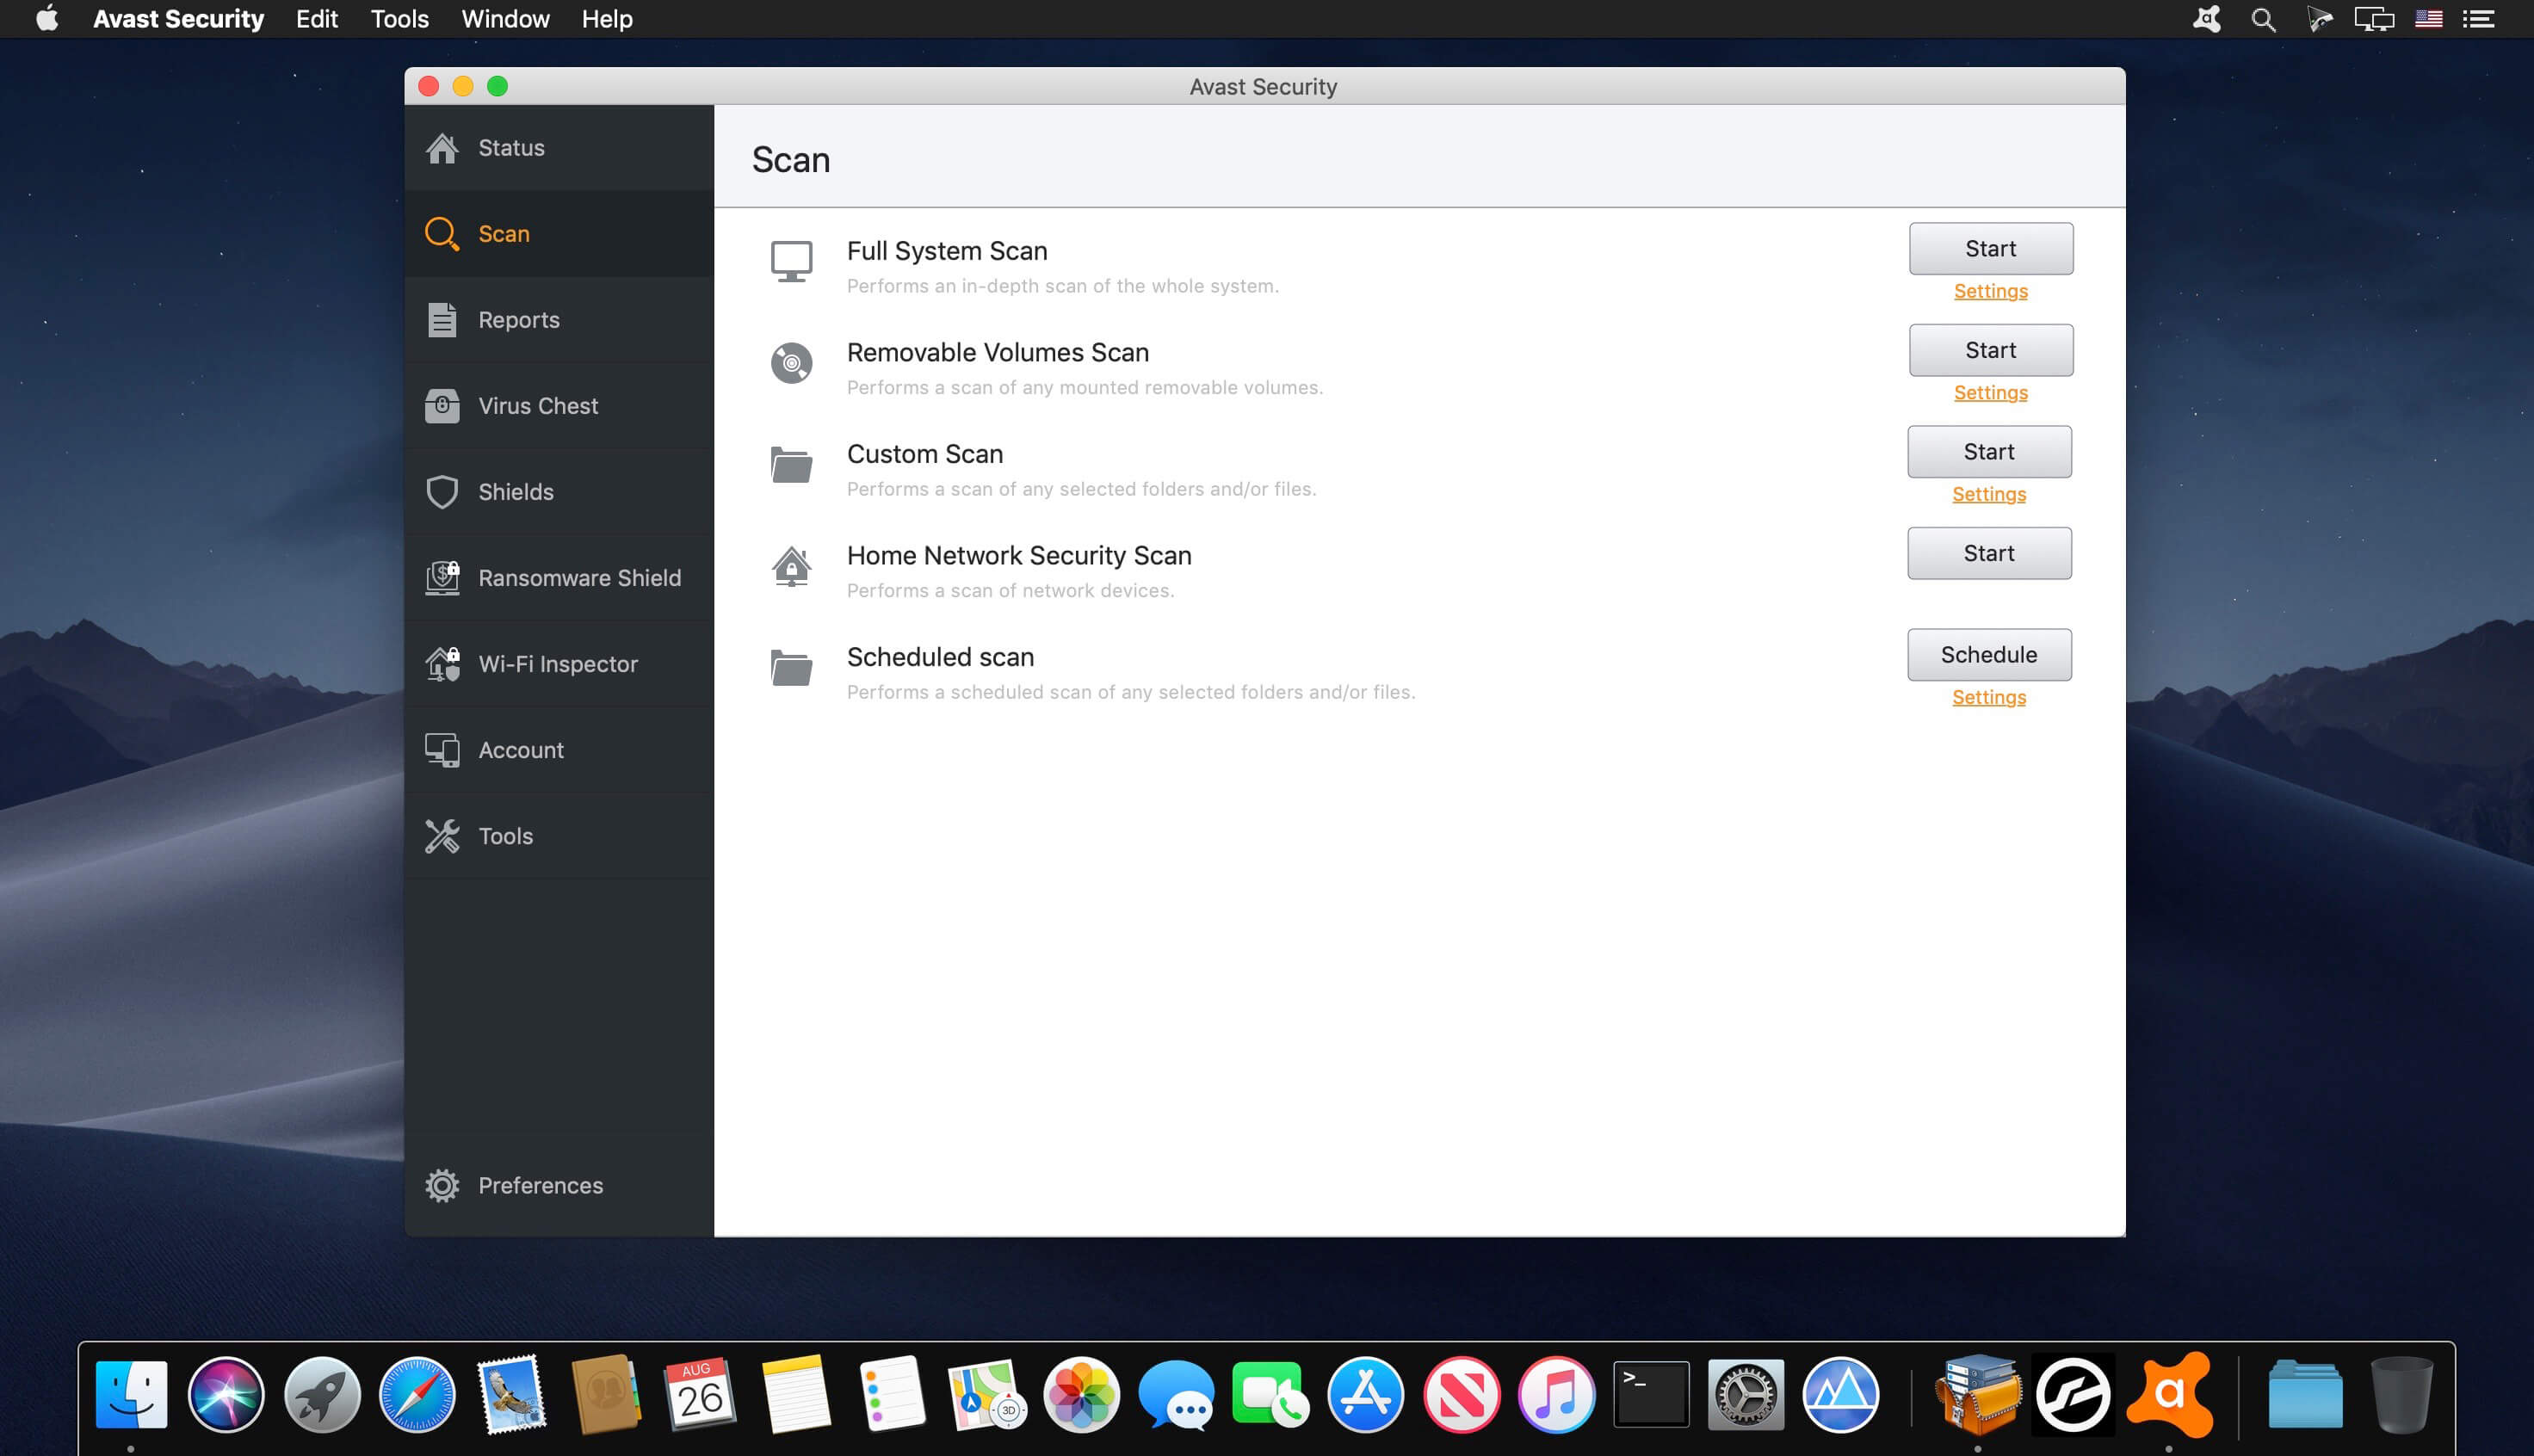Open the Tools menu bar item
Viewport: 2534px width, 1456px height.
coord(399,19)
